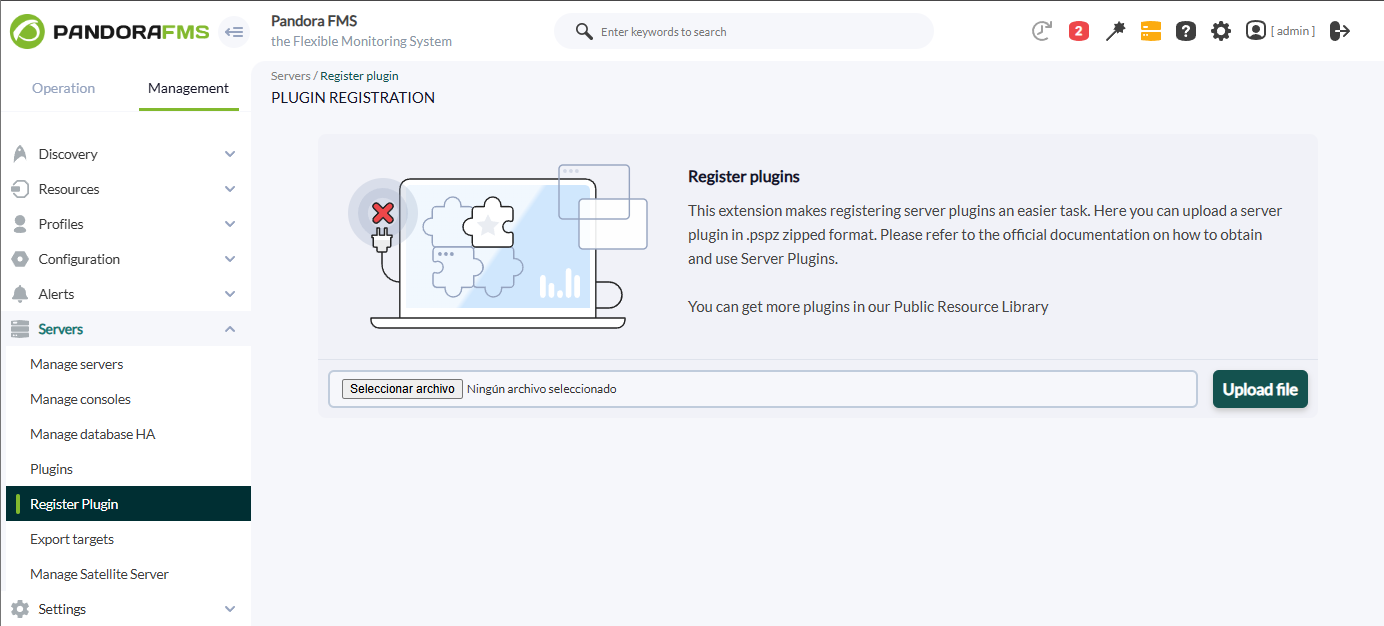The height and width of the screenshot is (626, 1384).
Task: Click the logout icon
Action: click(1340, 31)
